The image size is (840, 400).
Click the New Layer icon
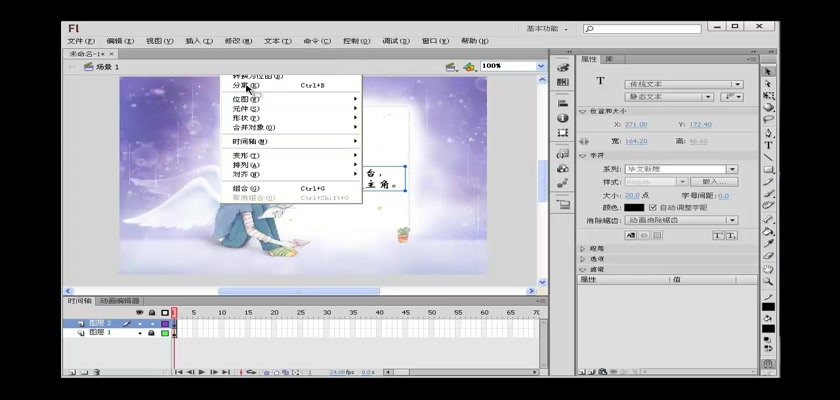[x=72, y=372]
